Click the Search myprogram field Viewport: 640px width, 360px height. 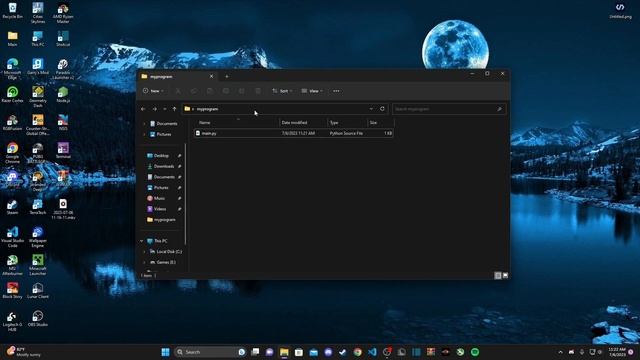tap(449, 109)
